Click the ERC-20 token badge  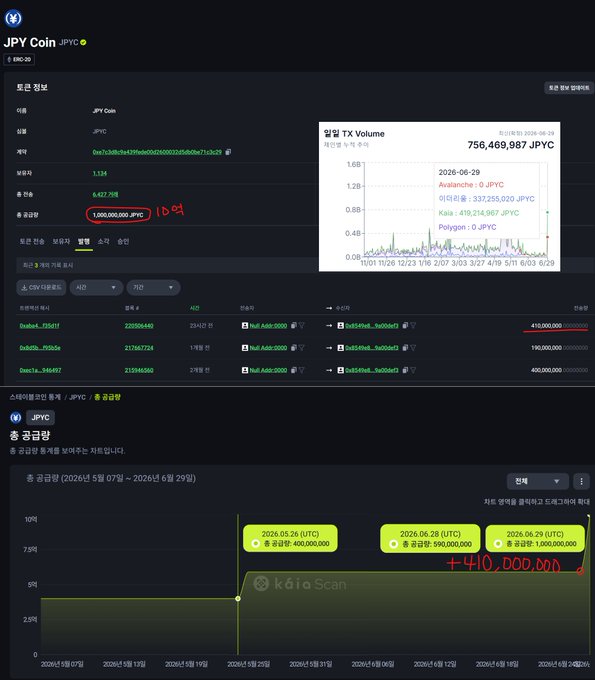tap(19, 59)
